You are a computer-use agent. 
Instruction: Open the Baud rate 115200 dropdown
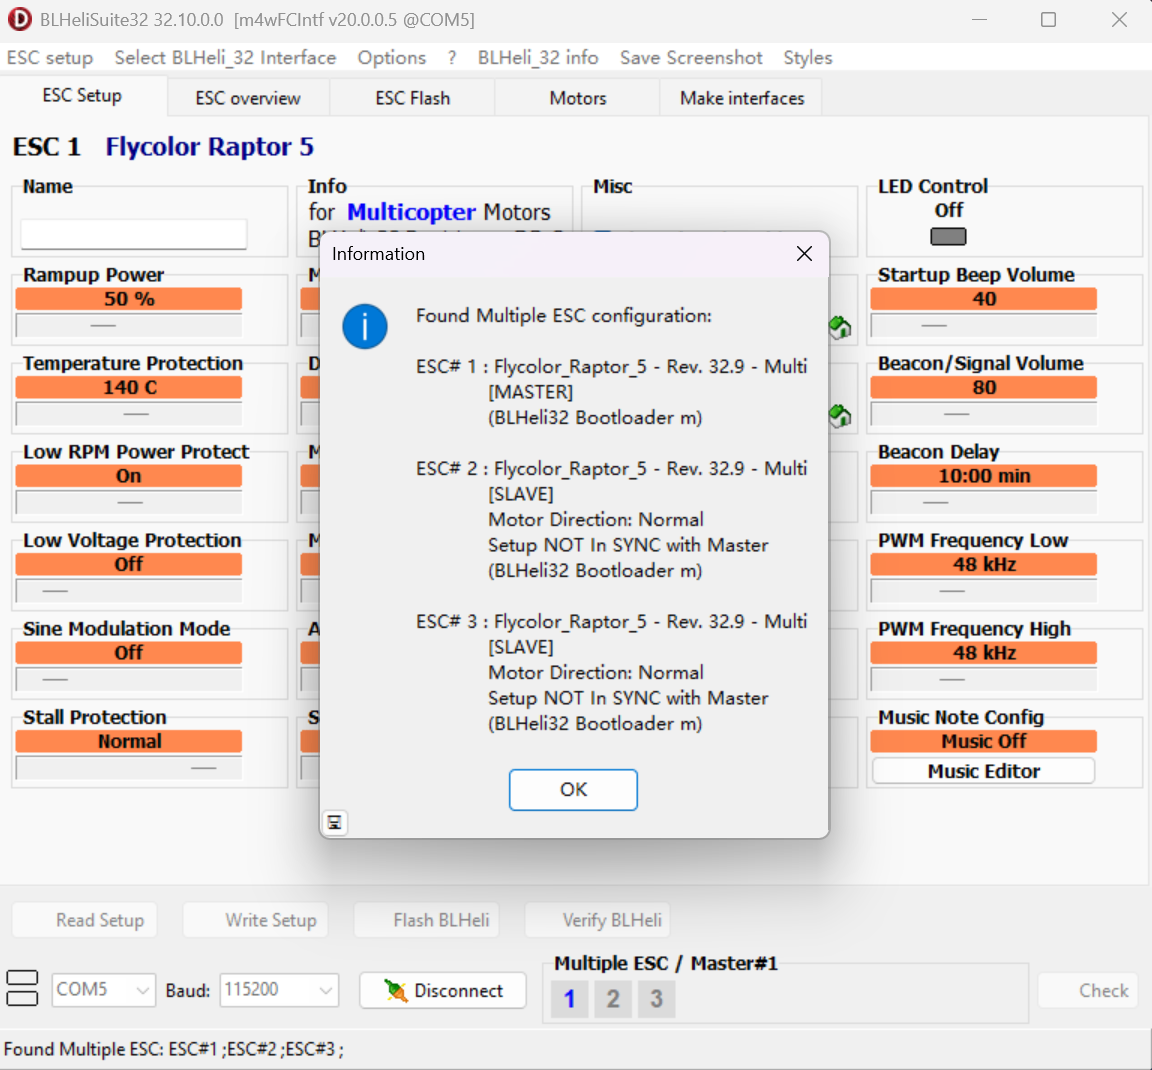[279, 989]
